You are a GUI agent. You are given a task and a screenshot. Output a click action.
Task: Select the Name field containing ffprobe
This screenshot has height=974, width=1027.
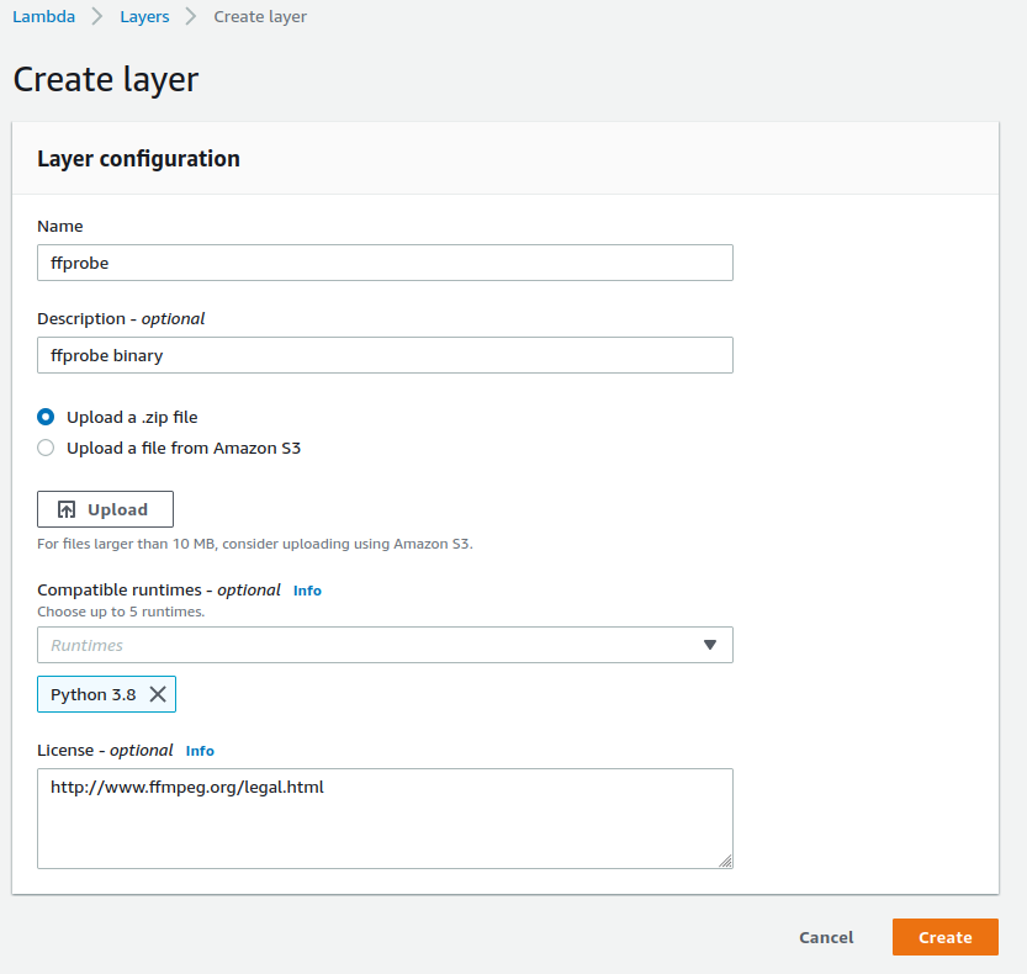click(x=385, y=262)
